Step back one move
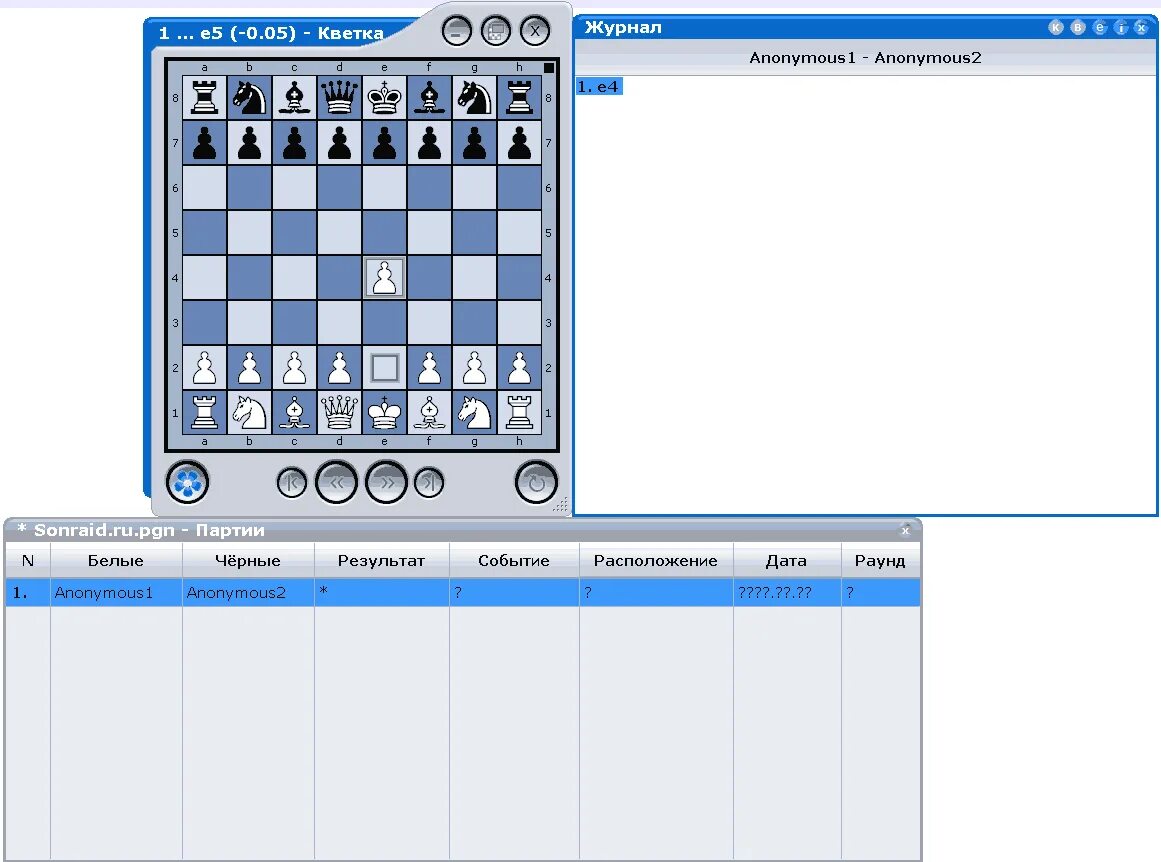The width and height of the screenshot is (1161, 862). [x=336, y=483]
